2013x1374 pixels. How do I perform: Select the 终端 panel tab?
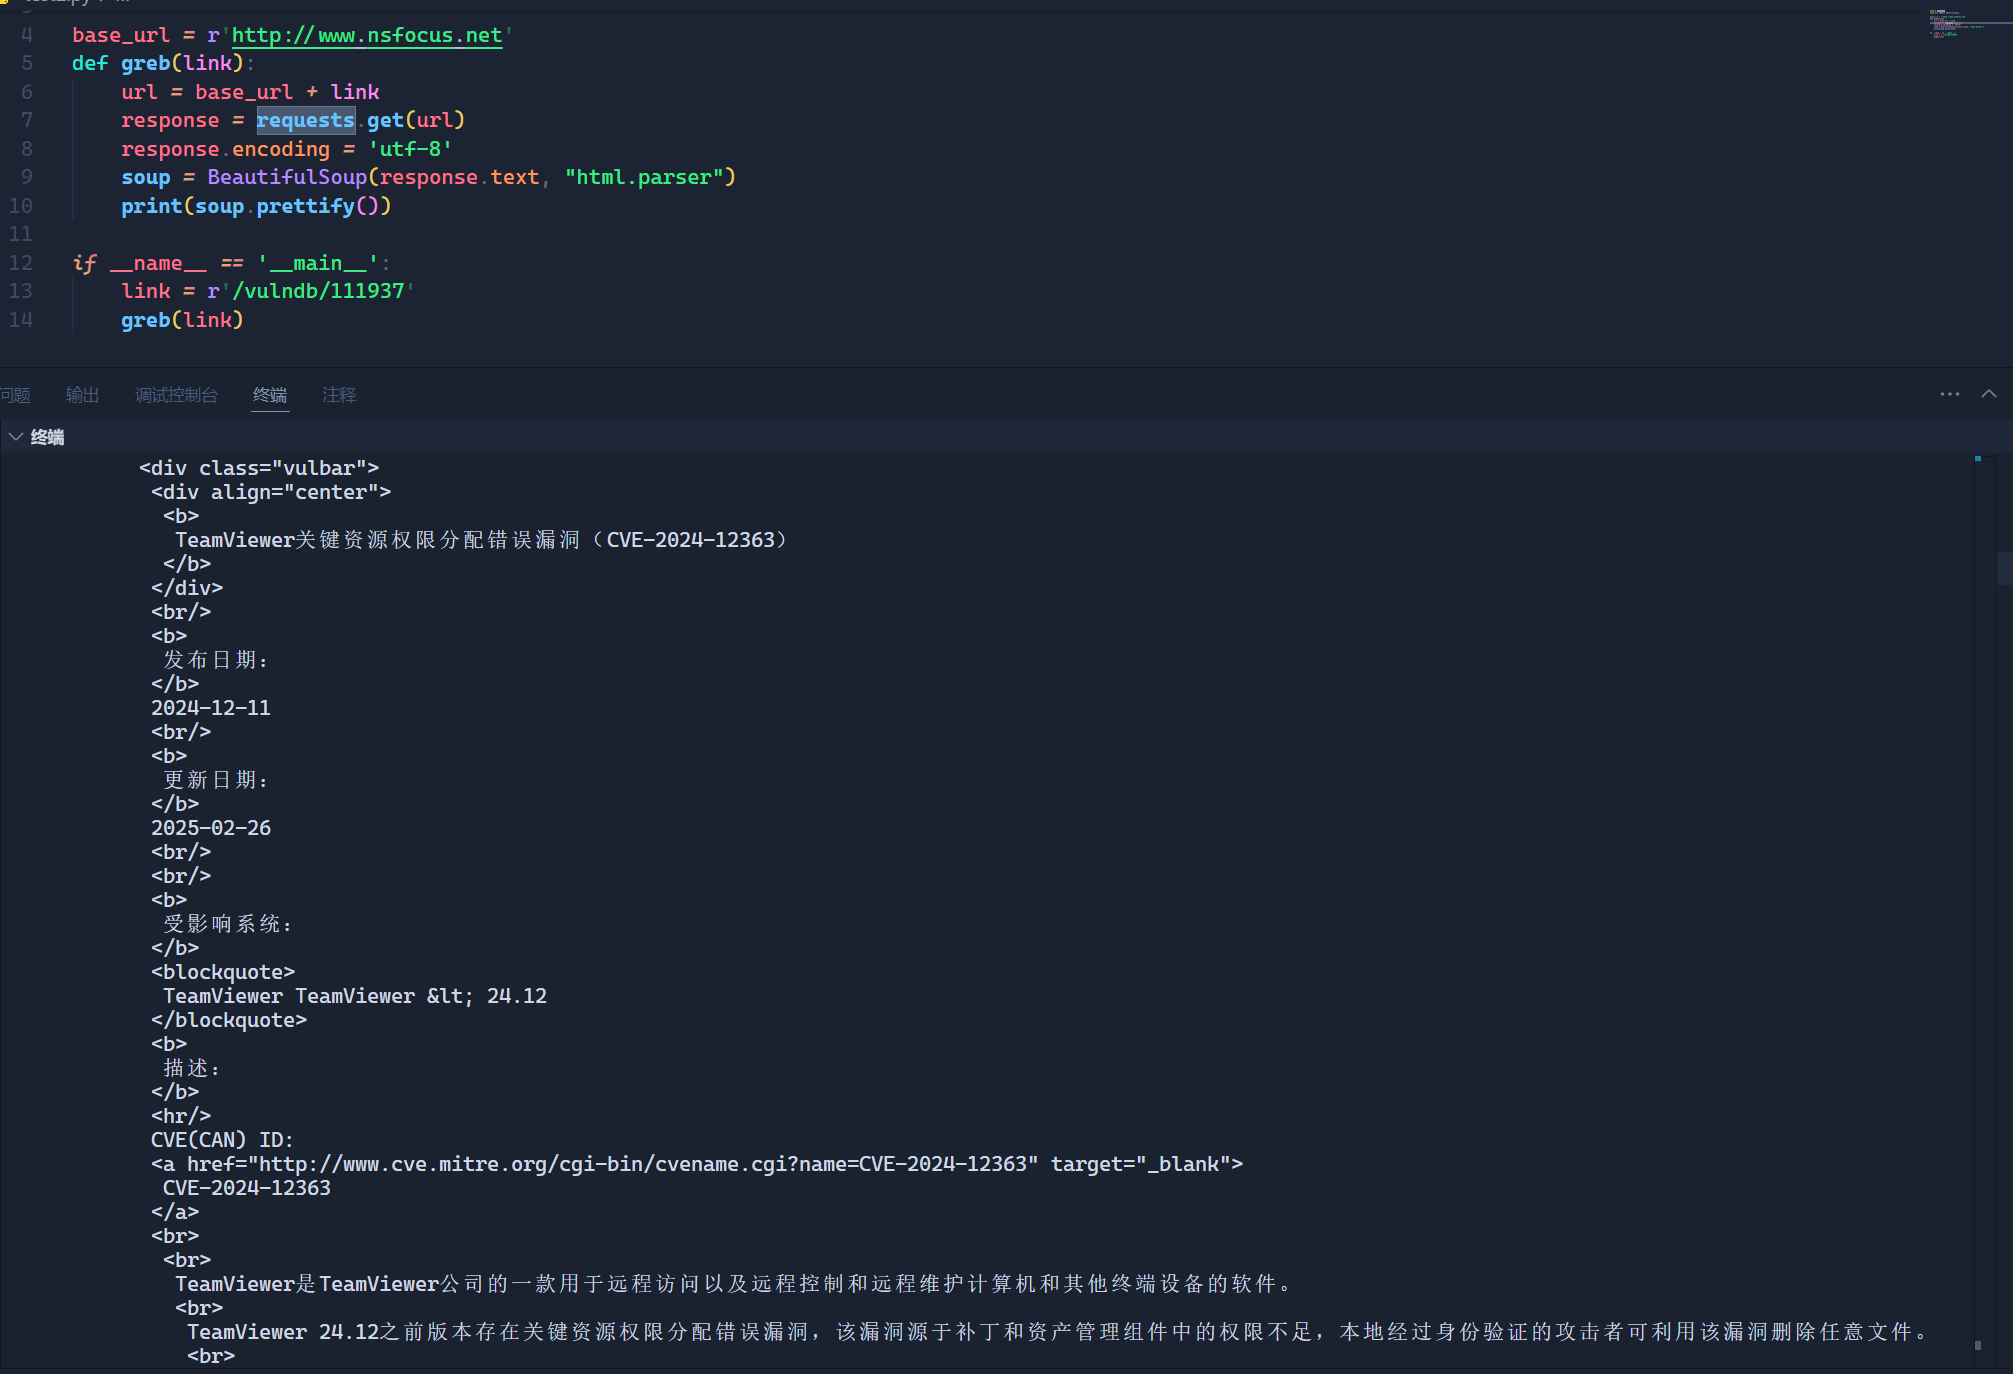(270, 395)
